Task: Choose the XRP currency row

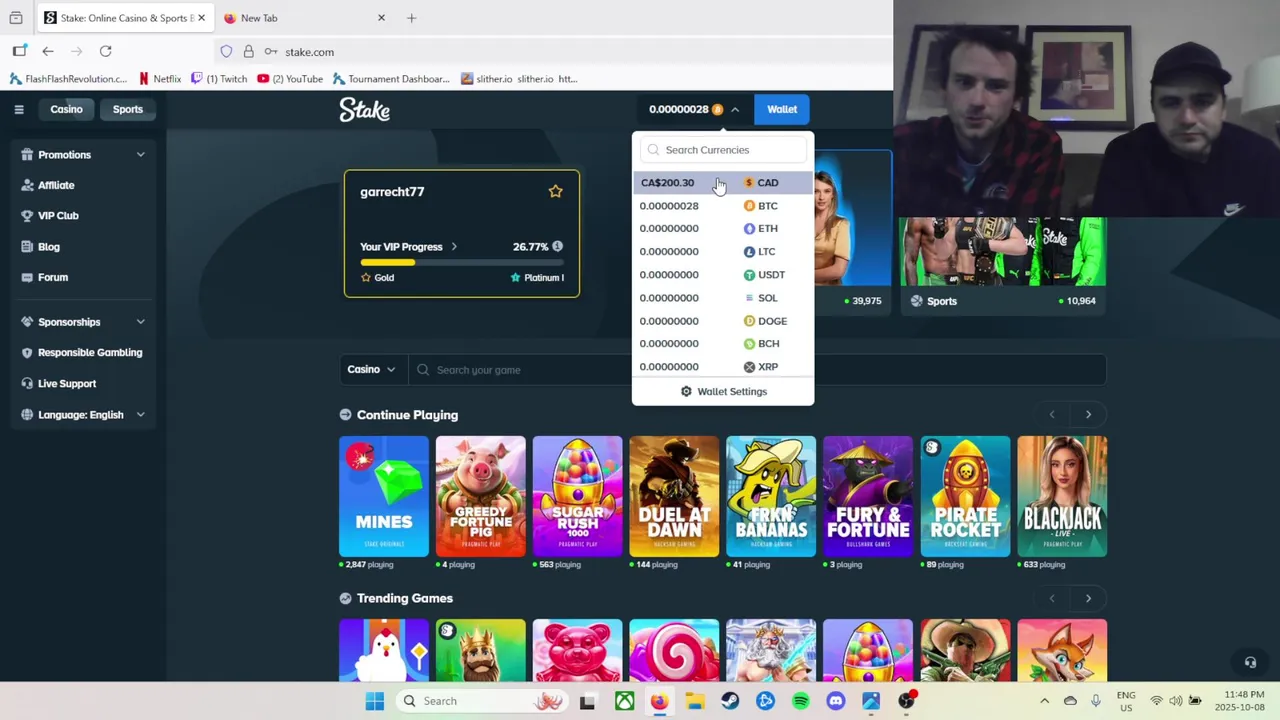Action: point(723,367)
